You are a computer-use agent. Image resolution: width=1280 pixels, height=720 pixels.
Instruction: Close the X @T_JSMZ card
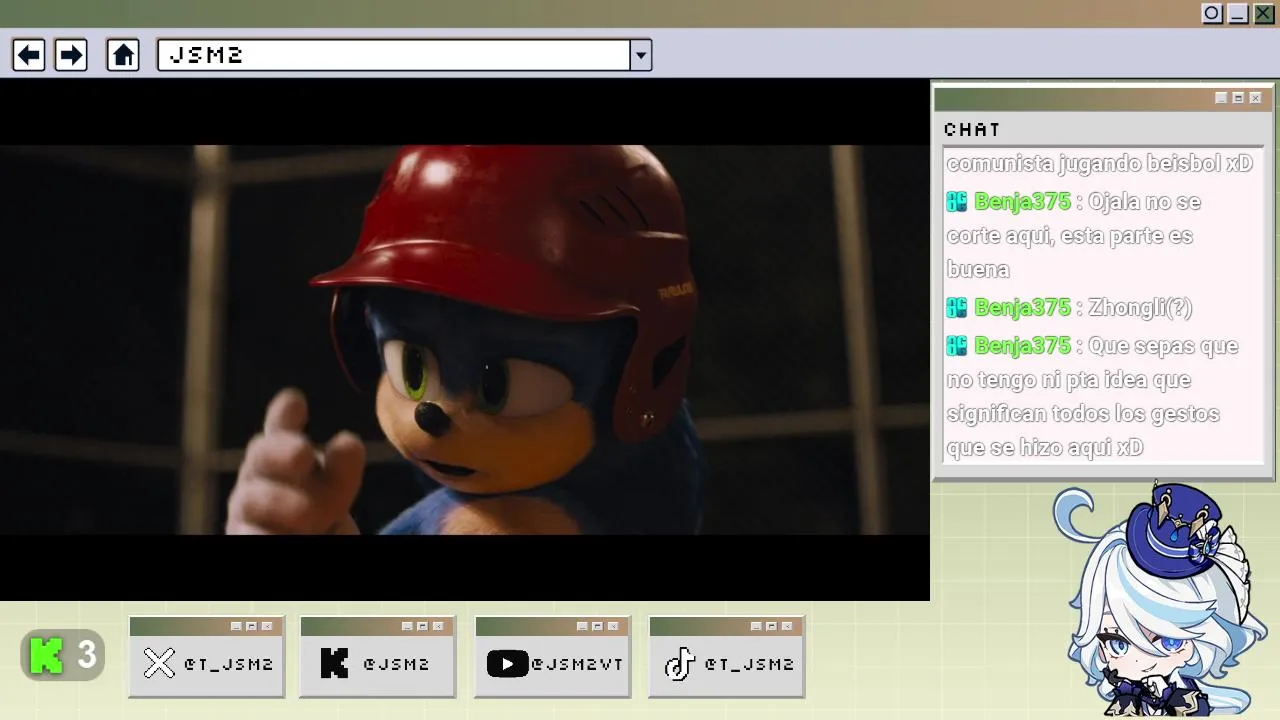(x=267, y=626)
